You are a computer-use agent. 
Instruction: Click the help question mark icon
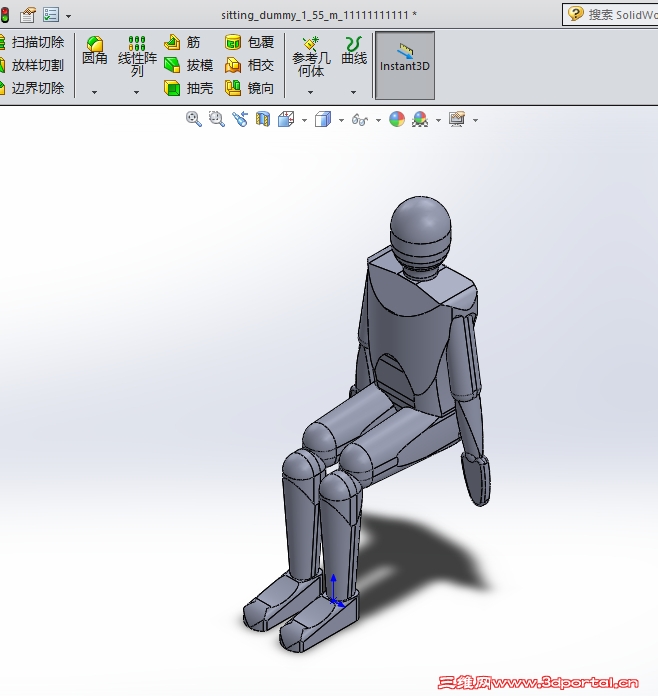576,14
